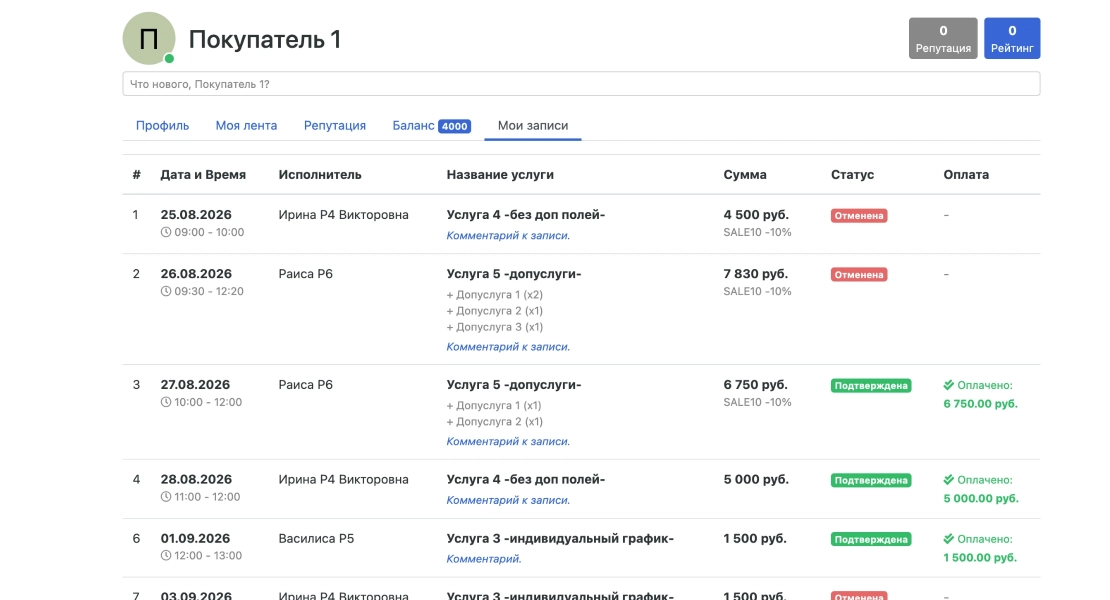Viewport: 1110px width, 600px height.
Task: Click the date 25.08.2026
Action: click(x=196, y=214)
